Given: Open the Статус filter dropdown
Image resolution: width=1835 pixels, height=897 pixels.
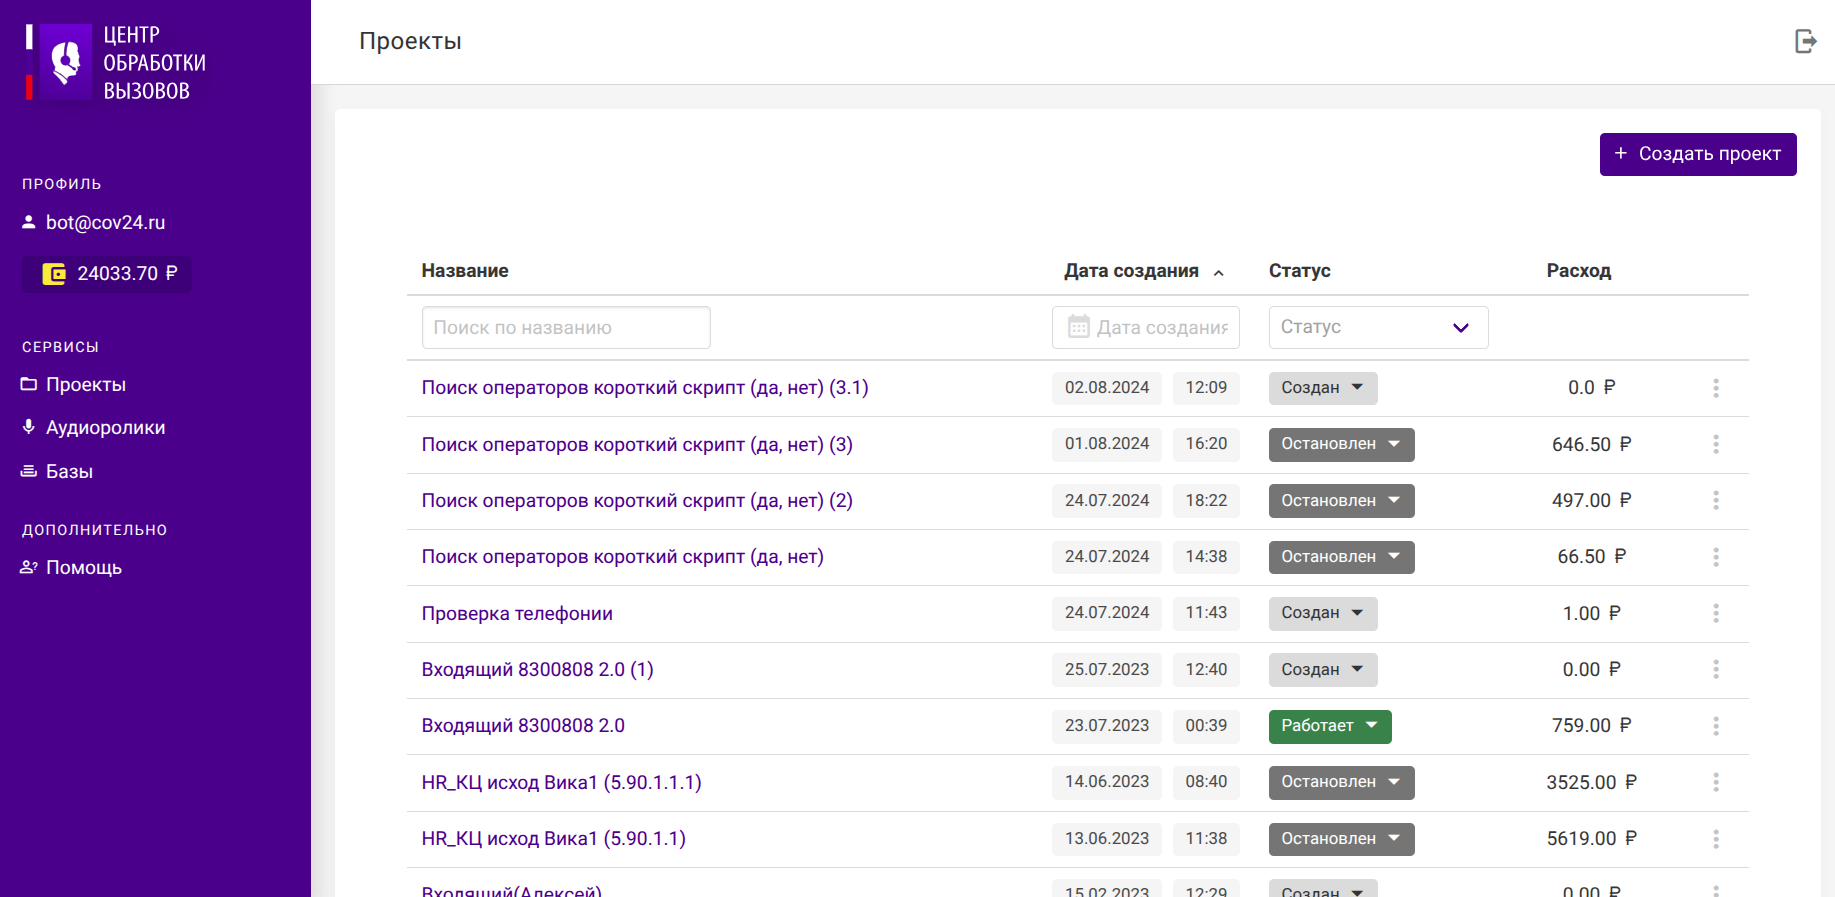Looking at the screenshot, I should [1378, 327].
